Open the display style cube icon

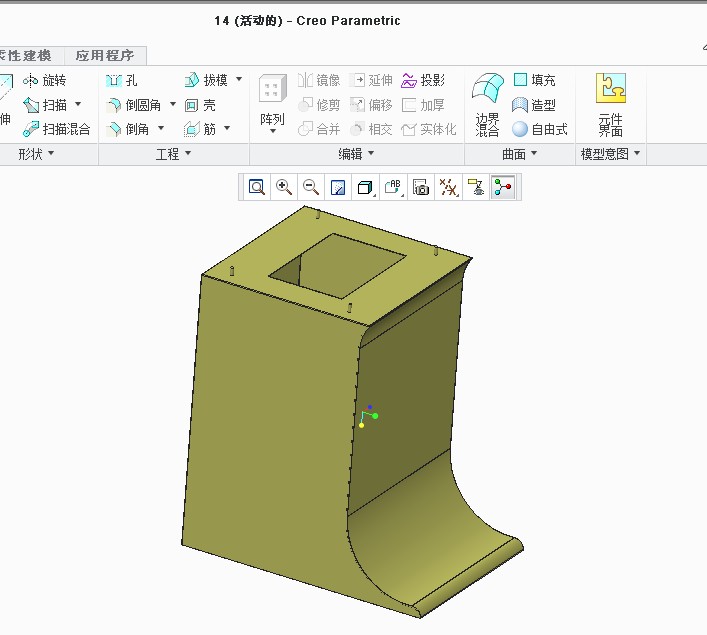[x=365, y=187]
